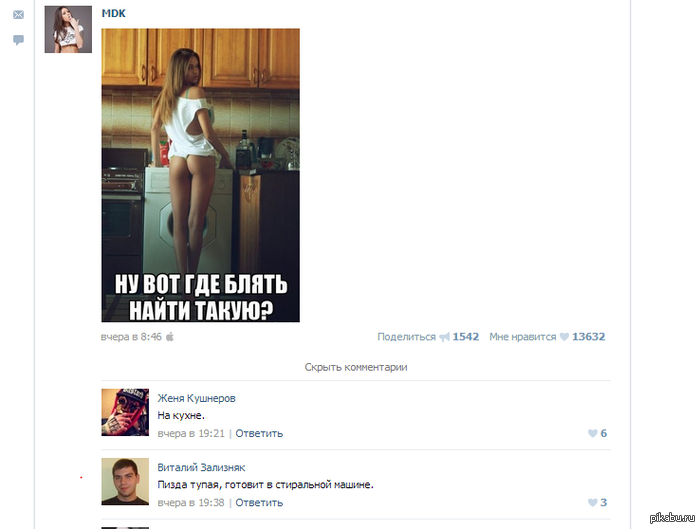This screenshot has height=529, width=700.
Task: Click the speech bubble comment icon
Action: 18,40
